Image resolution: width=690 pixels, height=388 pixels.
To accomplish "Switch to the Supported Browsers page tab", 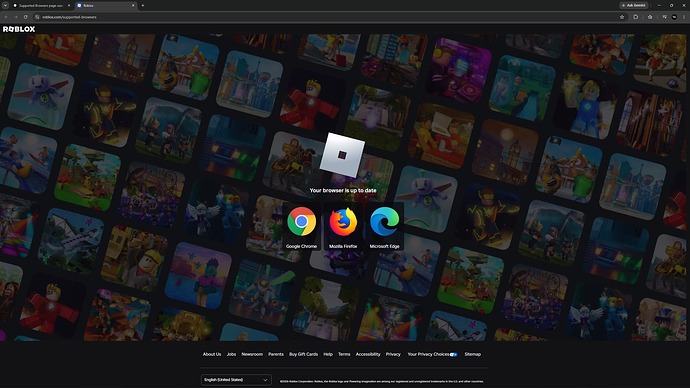I will (x=41, y=5).
